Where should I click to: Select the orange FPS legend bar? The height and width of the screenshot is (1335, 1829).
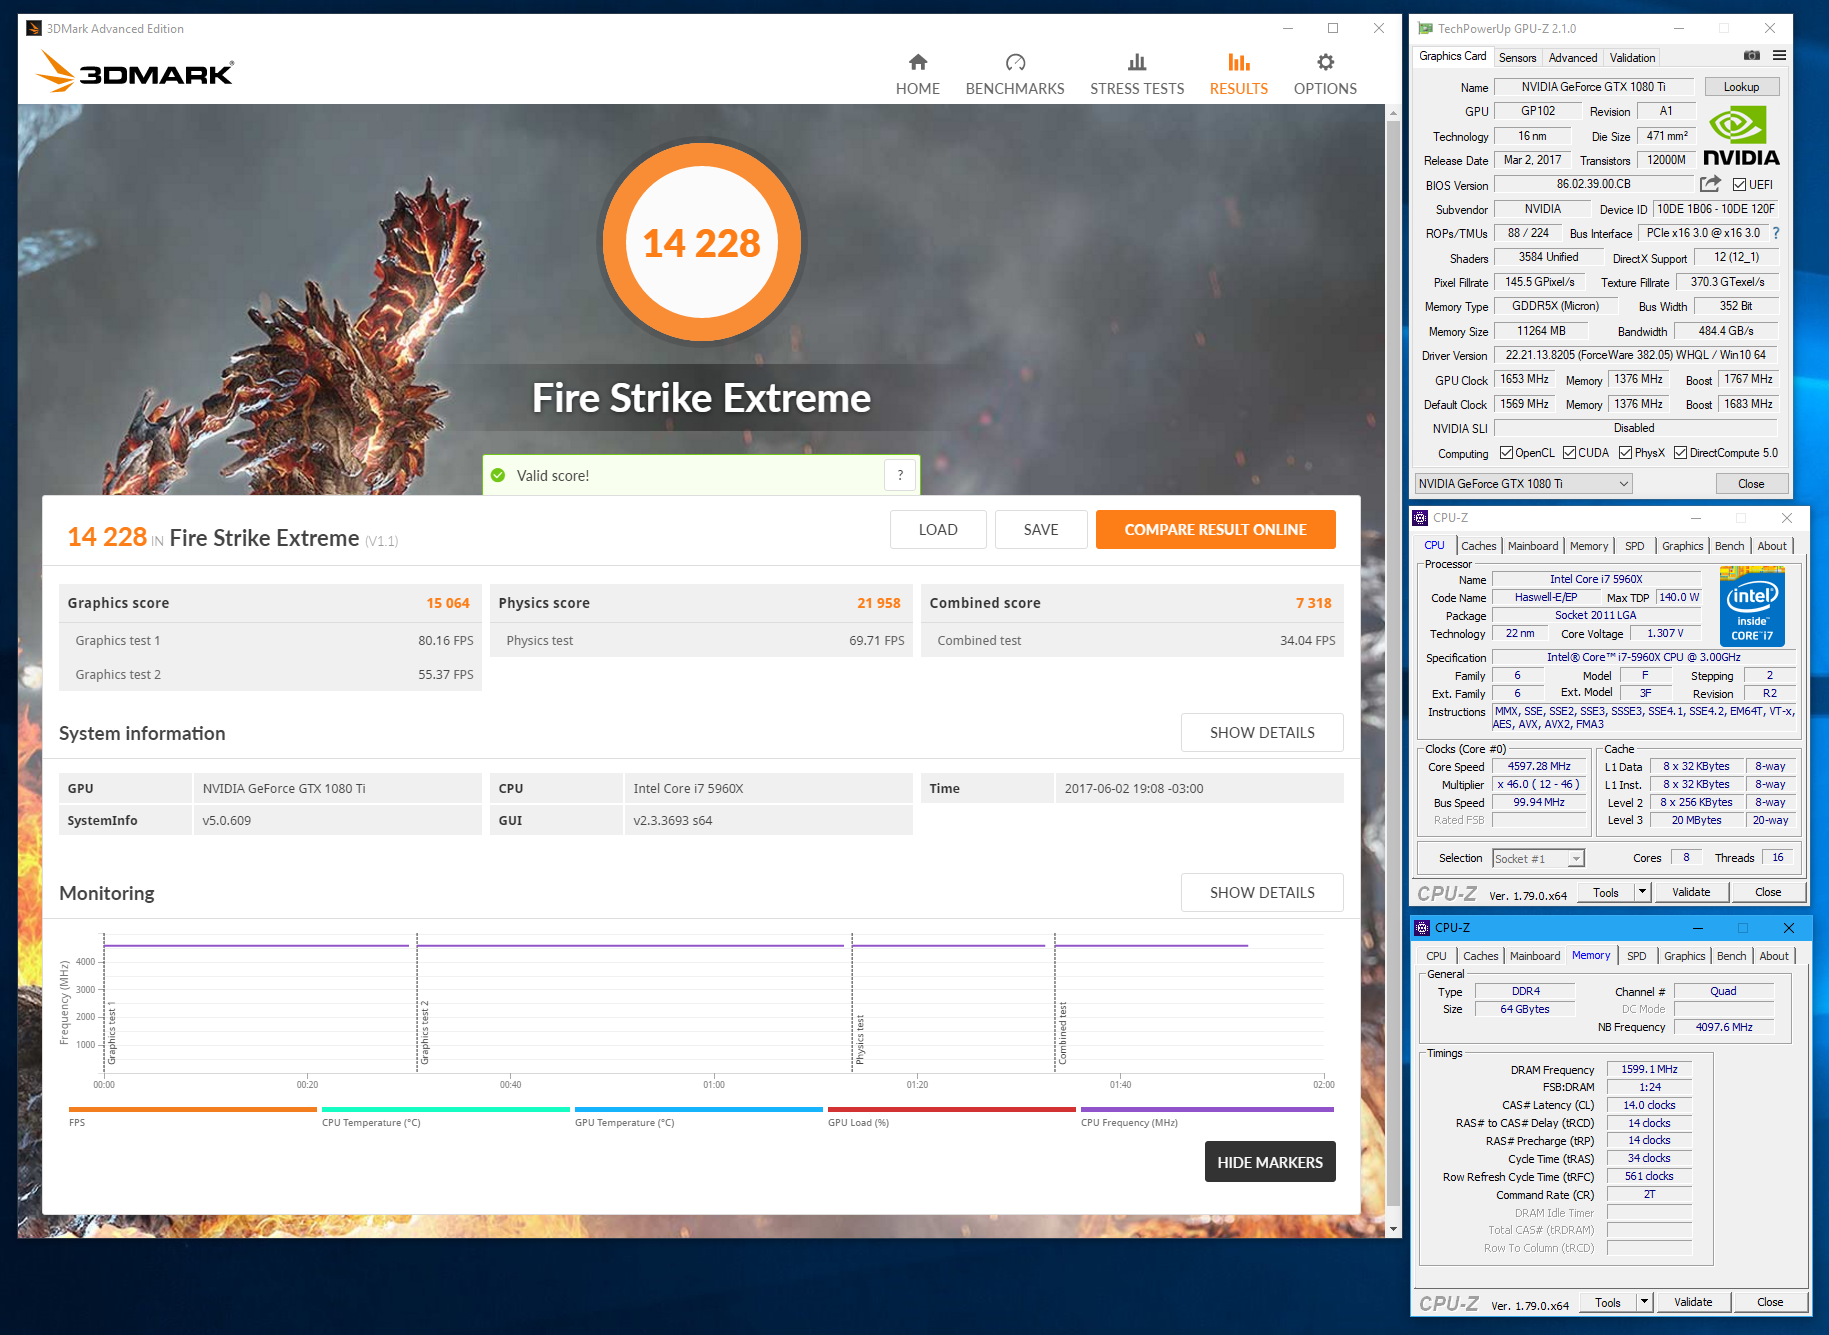point(193,1109)
